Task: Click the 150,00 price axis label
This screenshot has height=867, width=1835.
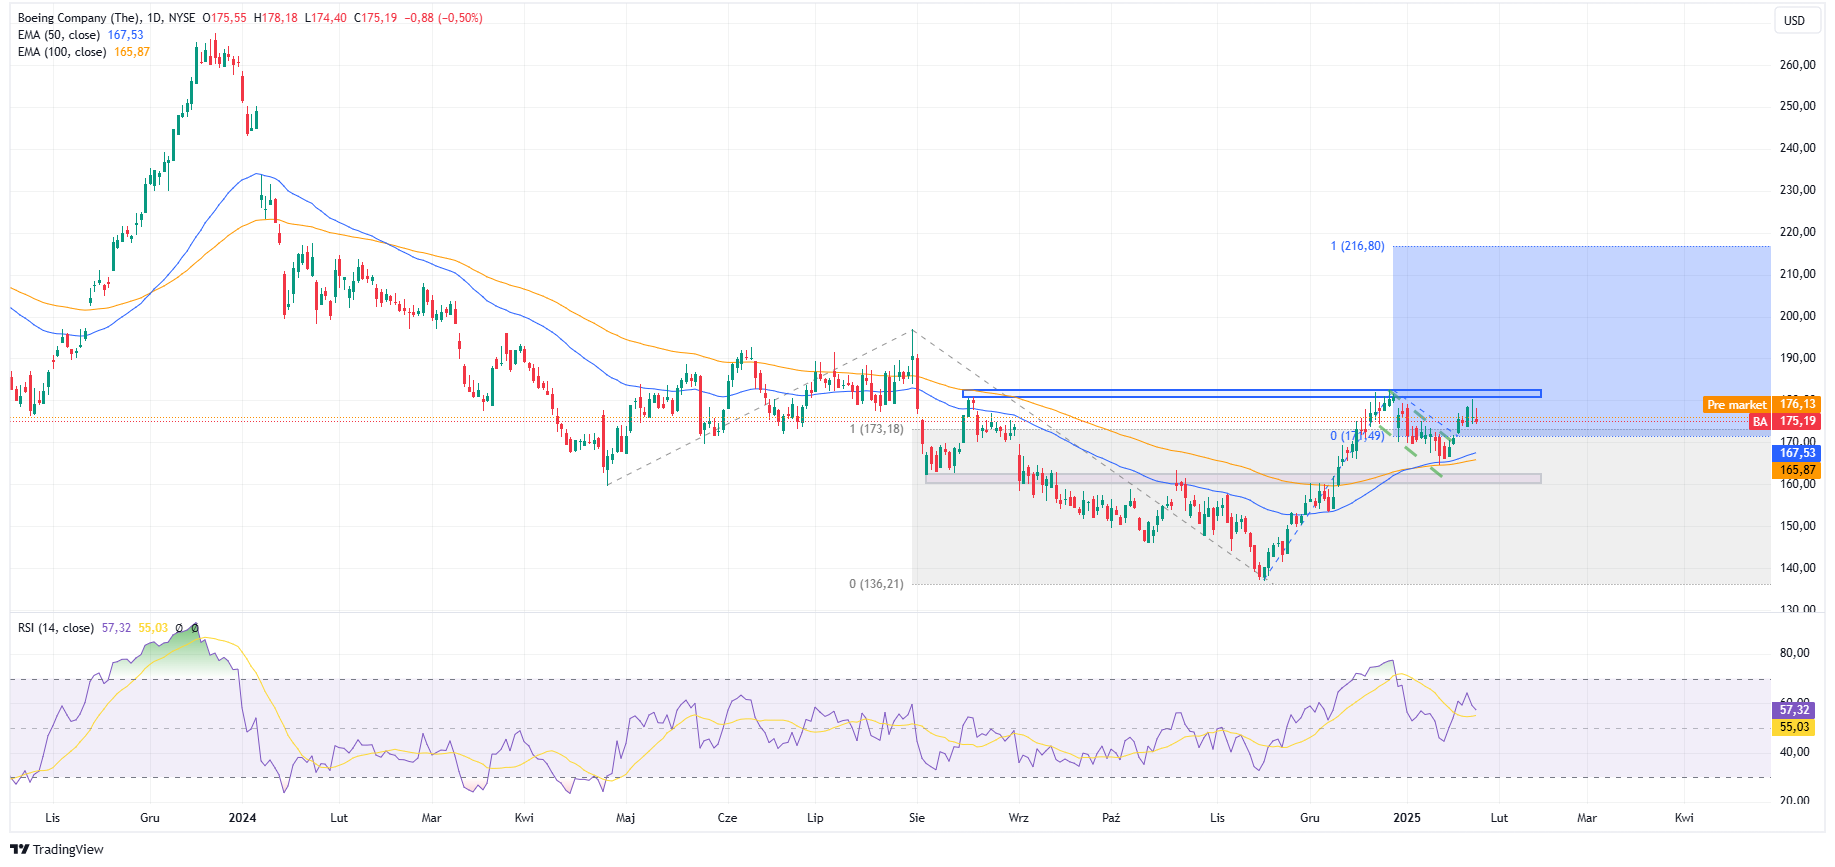Action: coord(1797,526)
